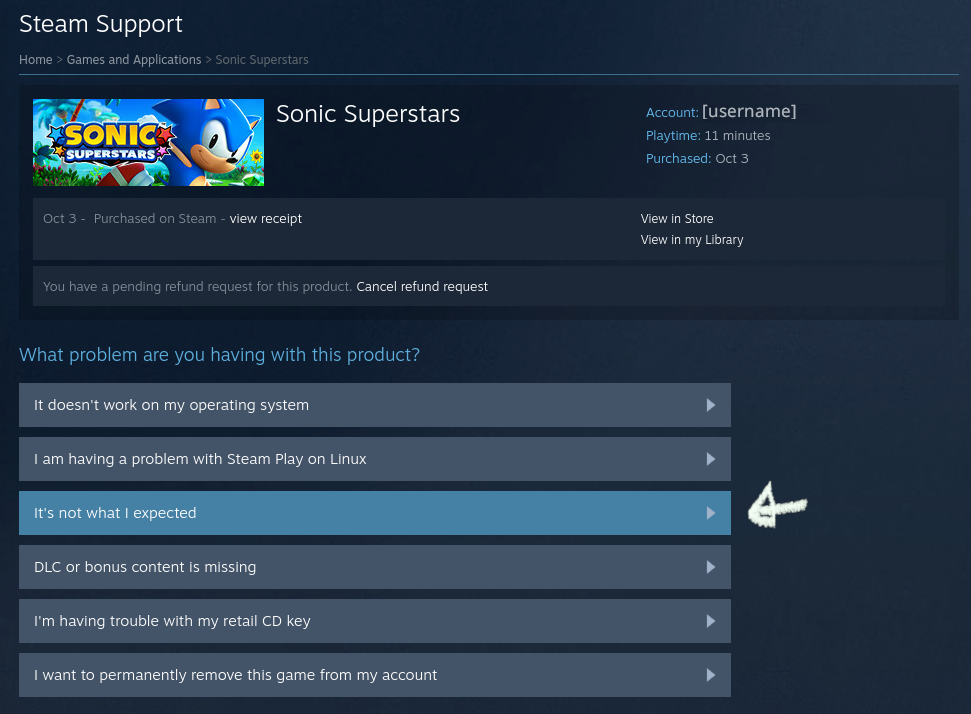Click the Sonic Superstars breadcrumb text
The image size is (971, 714).
[262, 60]
